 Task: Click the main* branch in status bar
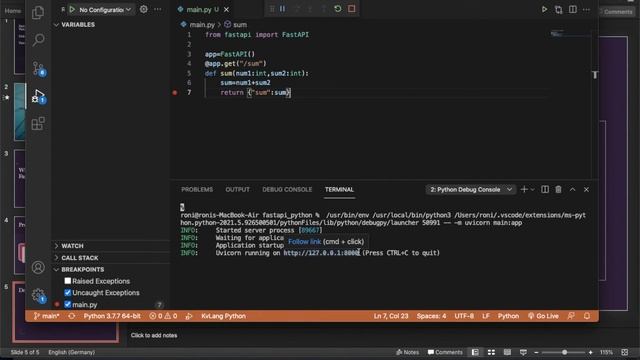tap(47, 316)
